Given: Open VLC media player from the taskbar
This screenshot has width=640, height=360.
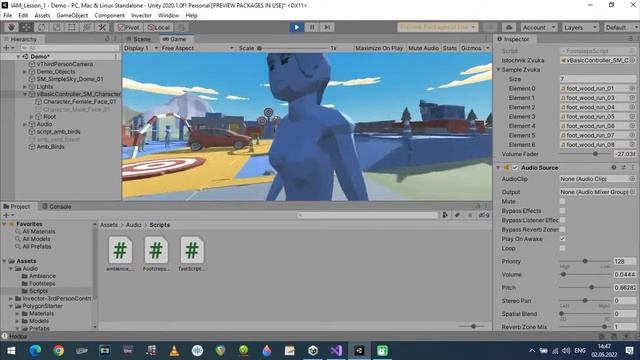Looking at the screenshot, I should coord(174,351).
